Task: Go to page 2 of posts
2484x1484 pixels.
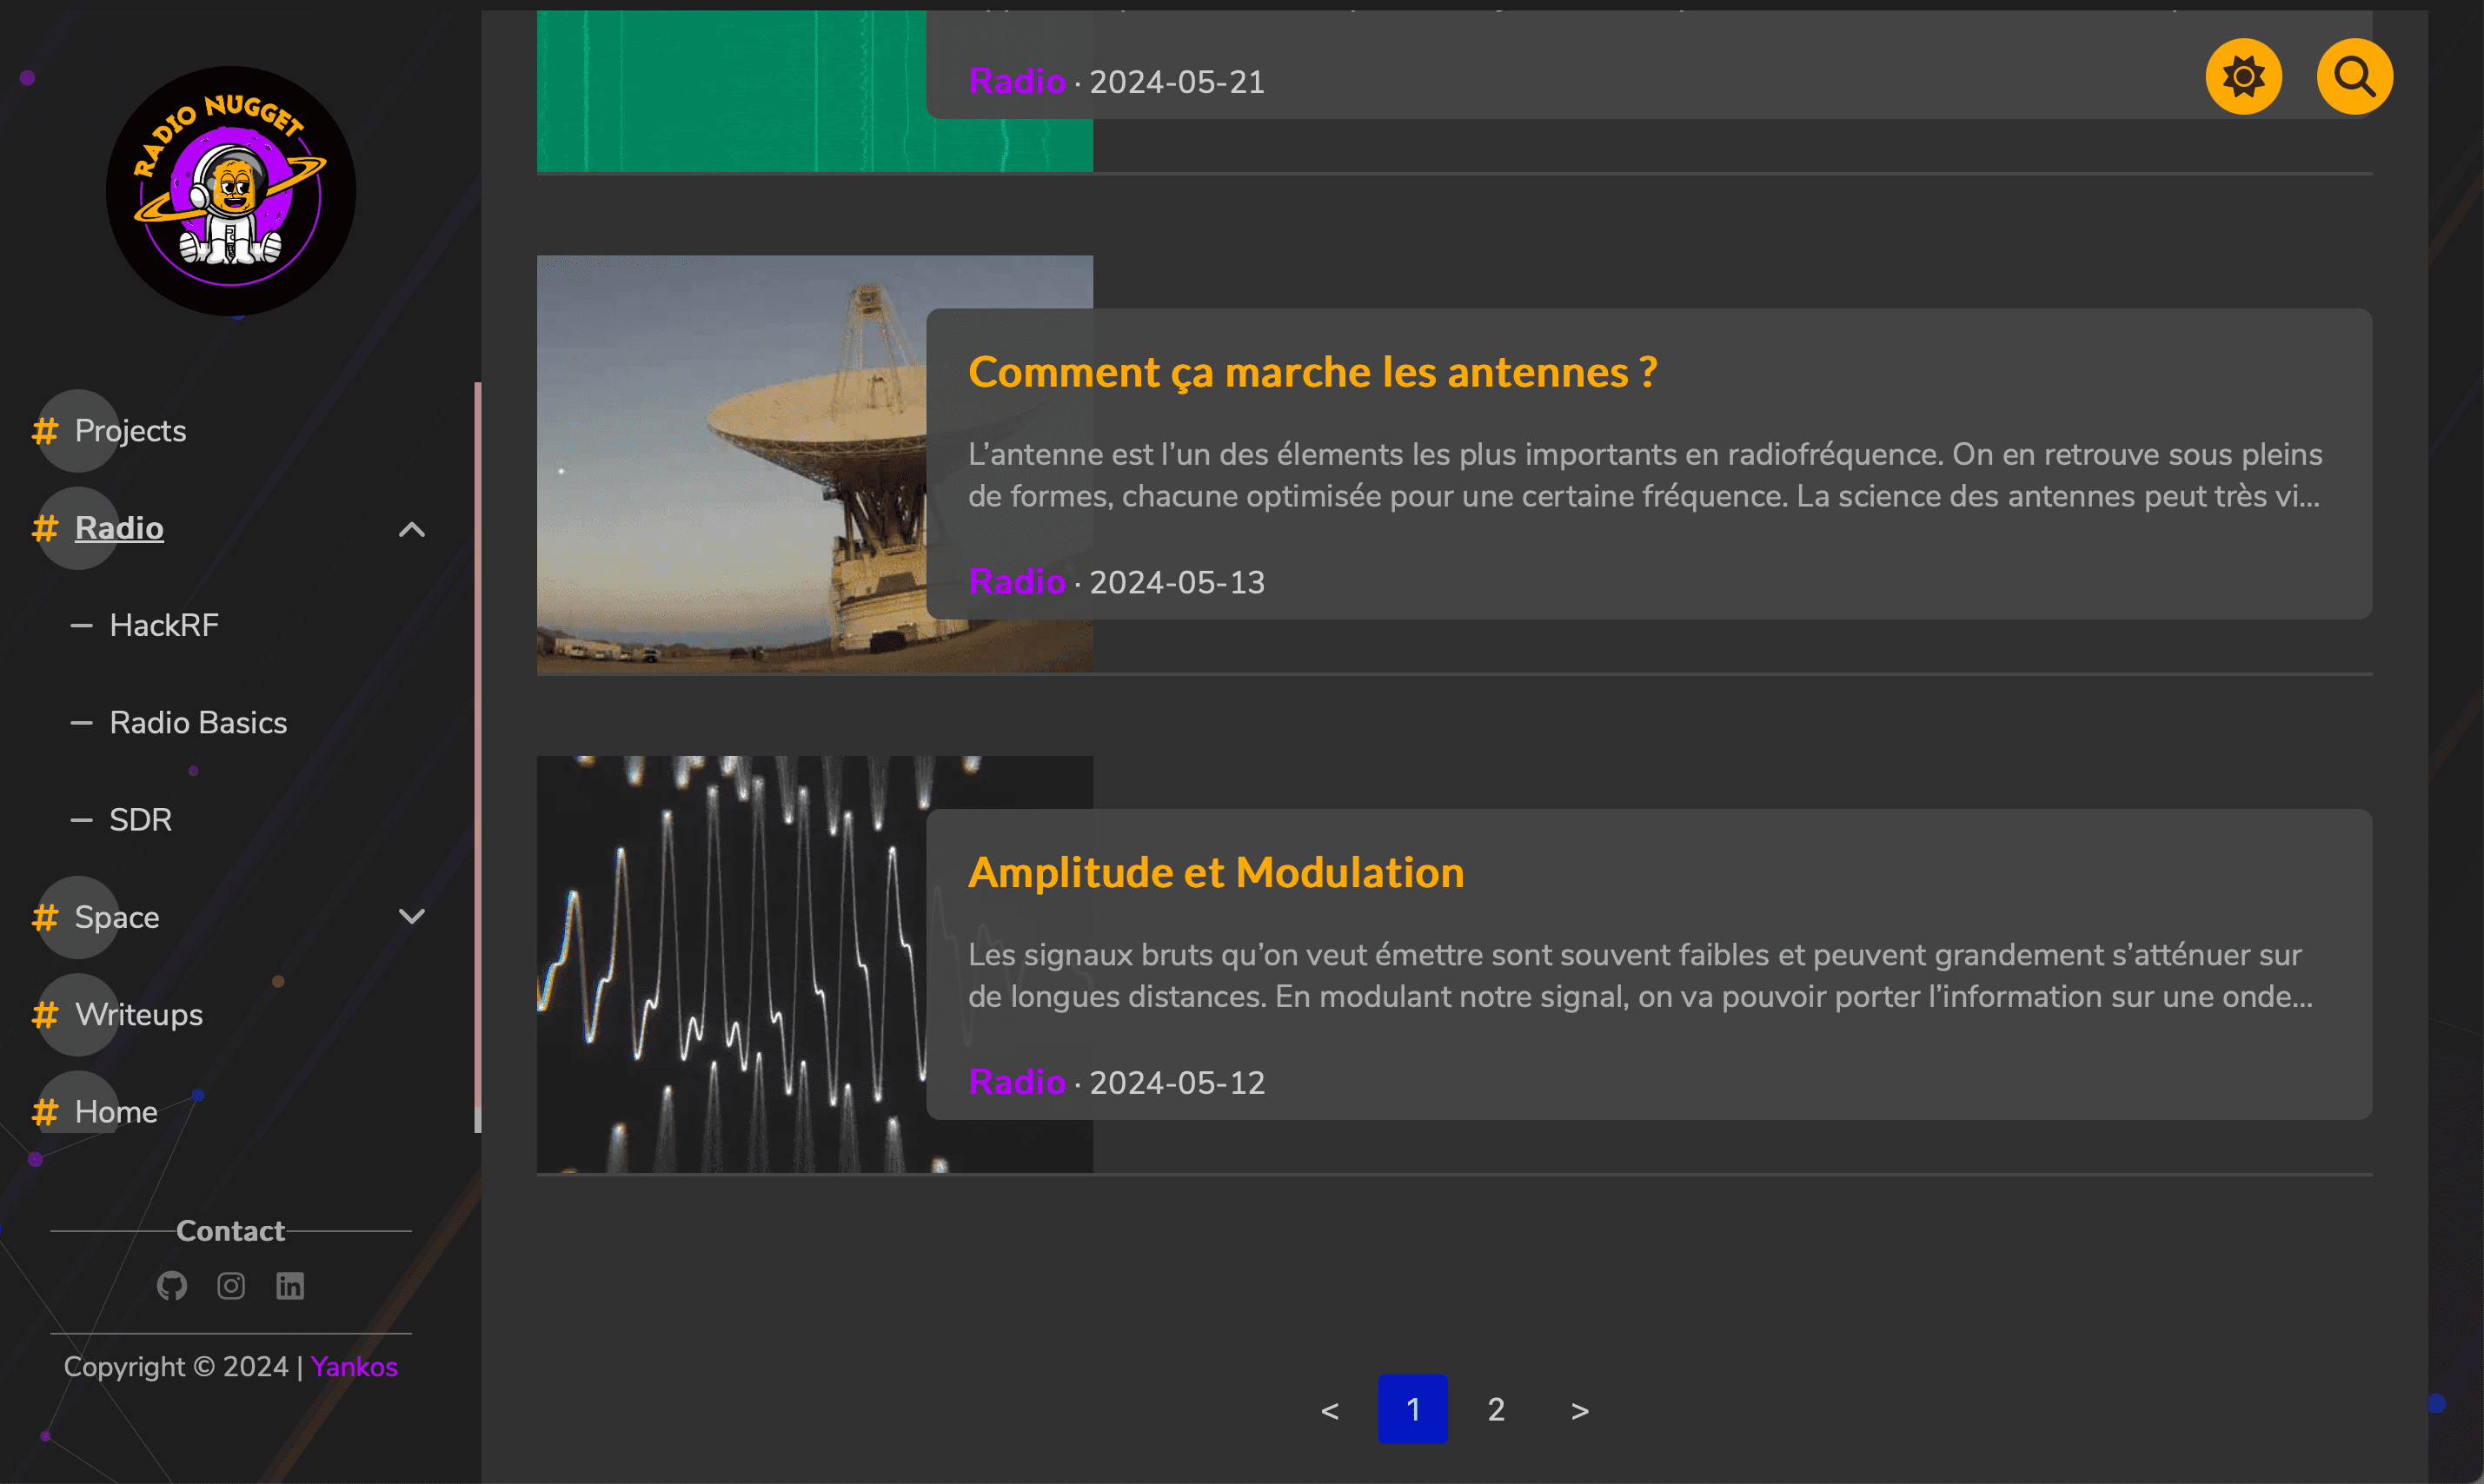Action: 1496,1409
